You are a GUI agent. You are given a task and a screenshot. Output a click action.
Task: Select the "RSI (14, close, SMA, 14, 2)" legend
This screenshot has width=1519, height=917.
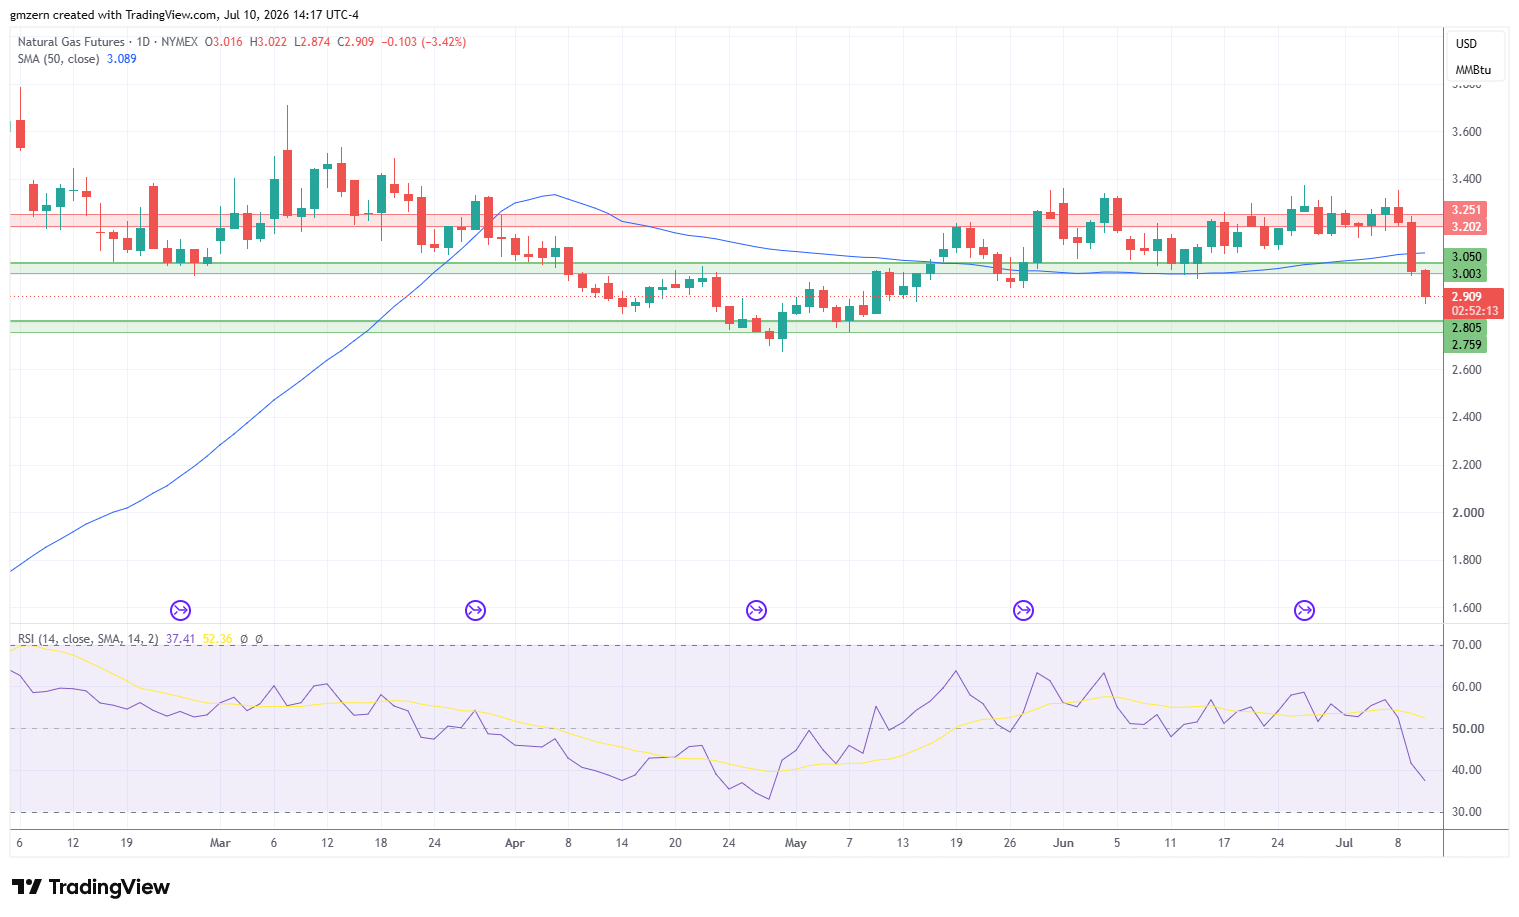coord(88,639)
